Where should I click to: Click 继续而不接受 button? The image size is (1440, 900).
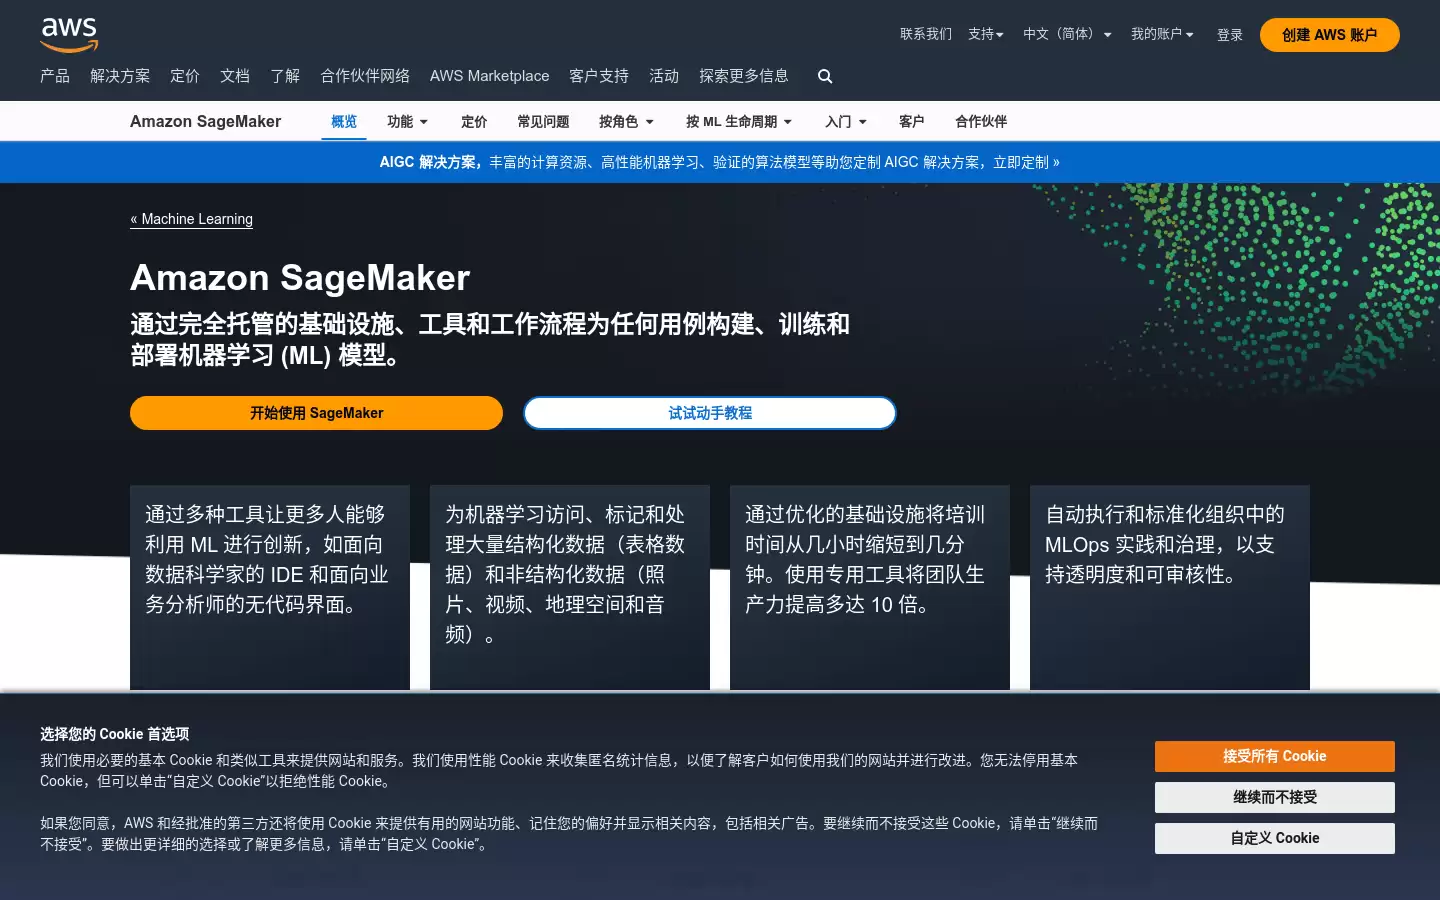click(x=1275, y=797)
